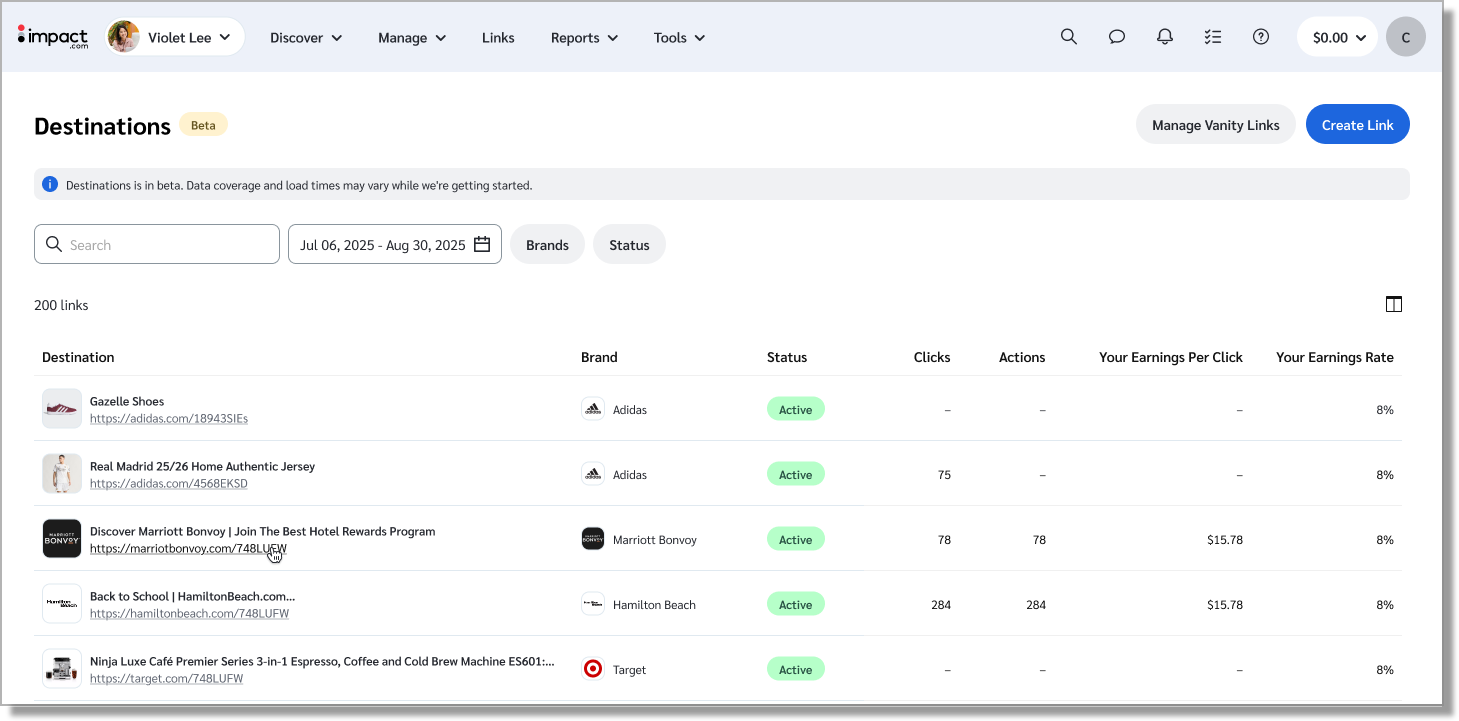Click the 284 clicks value for Hamilton Beach
The image size is (1459, 721).
coord(940,605)
